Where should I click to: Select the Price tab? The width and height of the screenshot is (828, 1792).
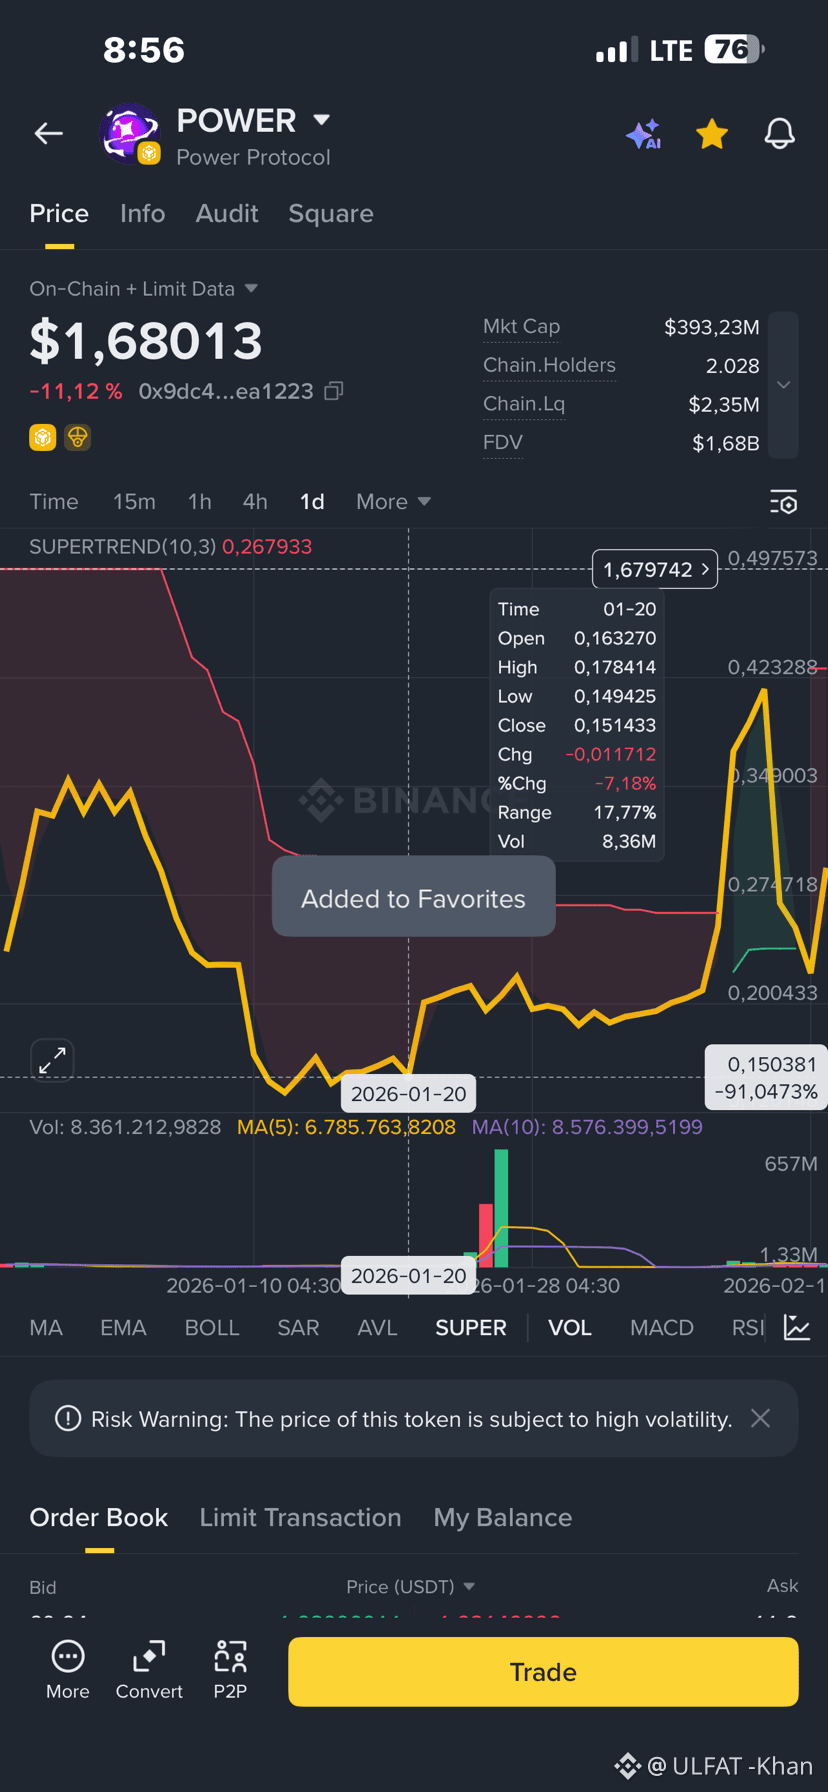point(59,213)
